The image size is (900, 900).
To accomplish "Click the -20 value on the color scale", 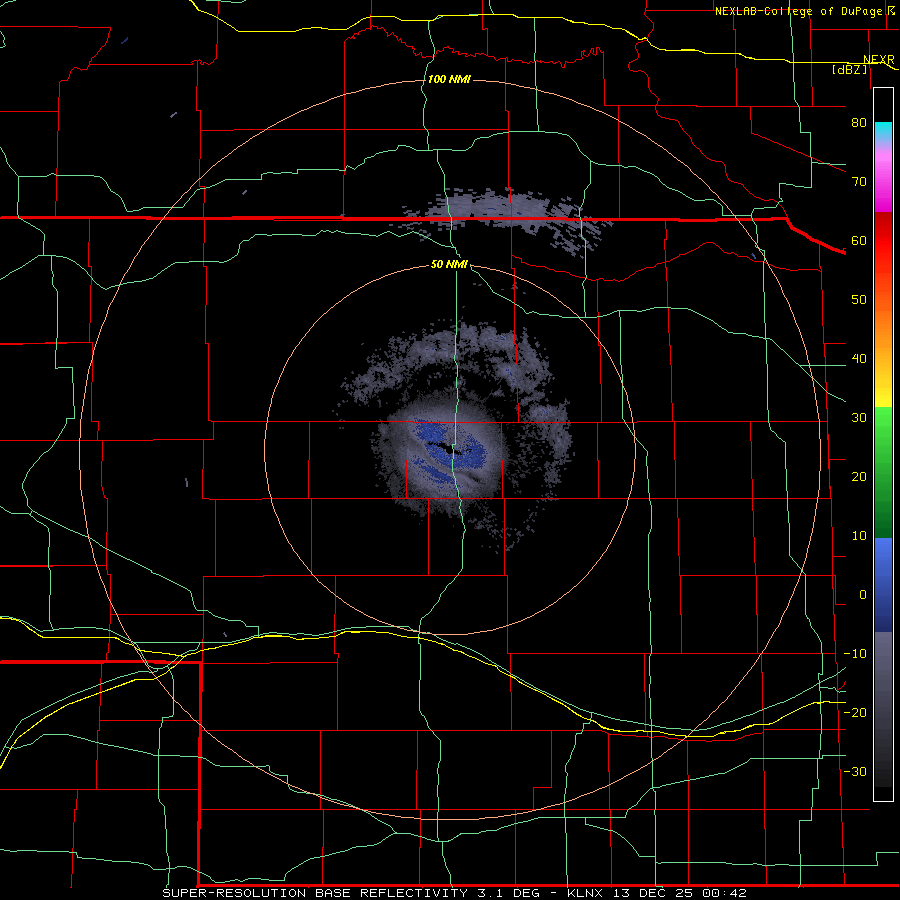I will click(x=855, y=712).
